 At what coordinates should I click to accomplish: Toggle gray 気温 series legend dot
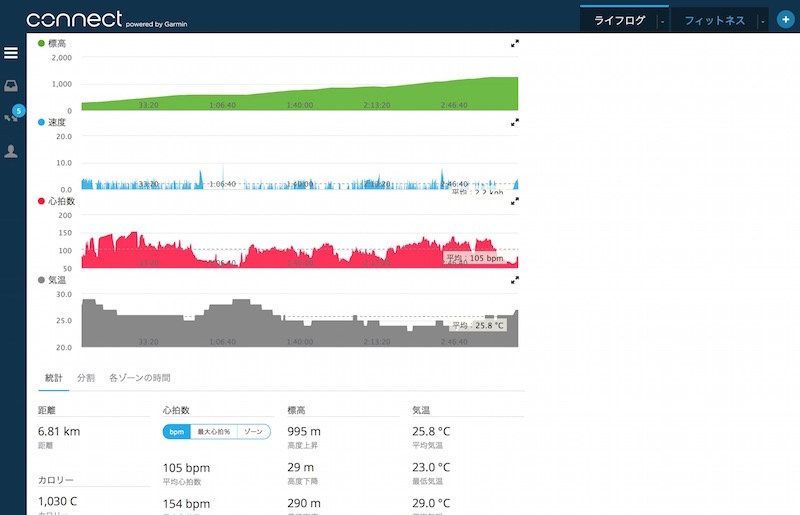click(41, 280)
